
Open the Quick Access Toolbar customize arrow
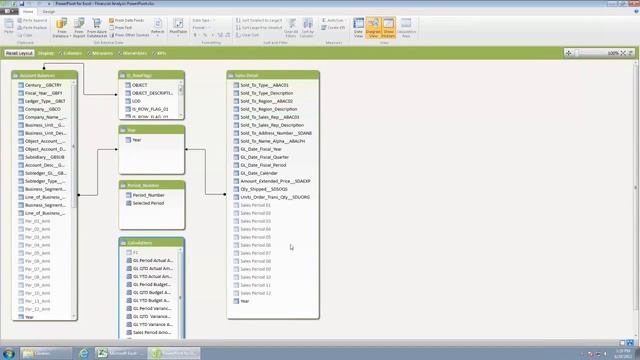(x=49, y=4)
